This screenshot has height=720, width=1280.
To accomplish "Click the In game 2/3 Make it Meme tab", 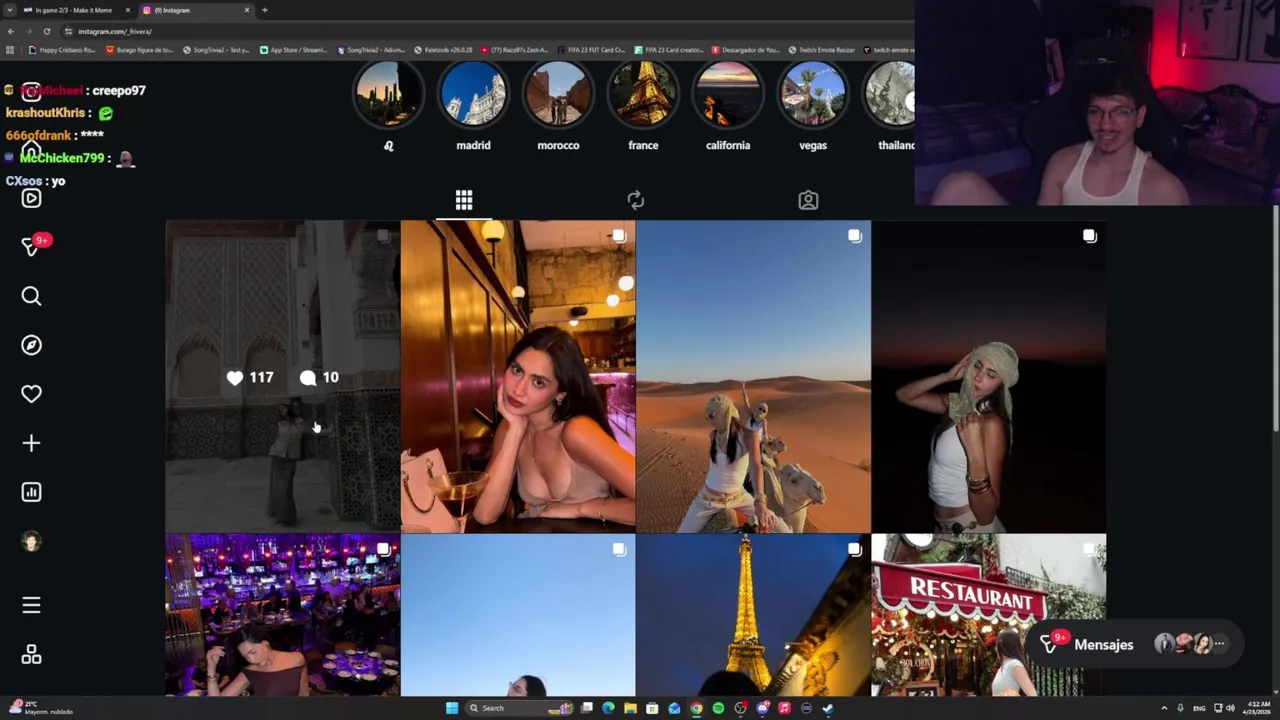I will click(x=75, y=10).
